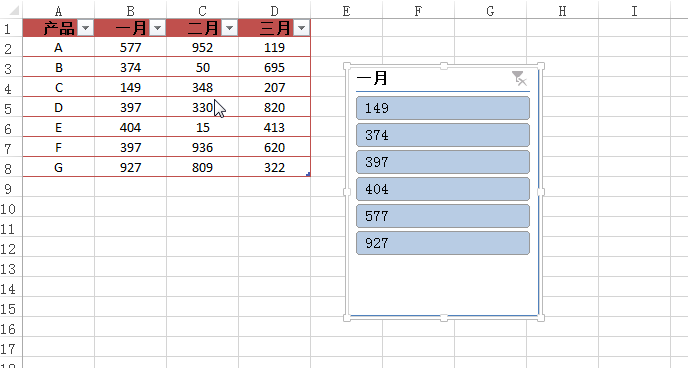688x368 pixels.
Task: Open the 二月 column filter dropdown
Action: pos(229,29)
